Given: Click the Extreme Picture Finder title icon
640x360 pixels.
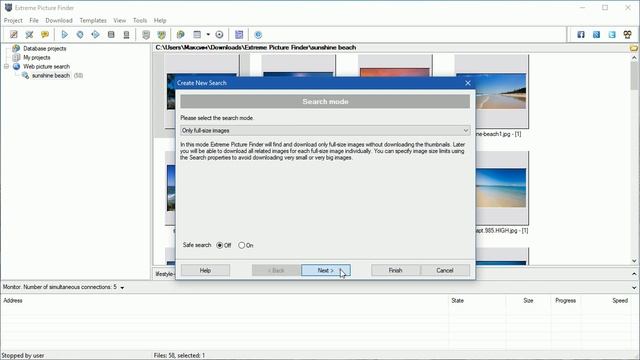Looking at the screenshot, I should (8, 8).
